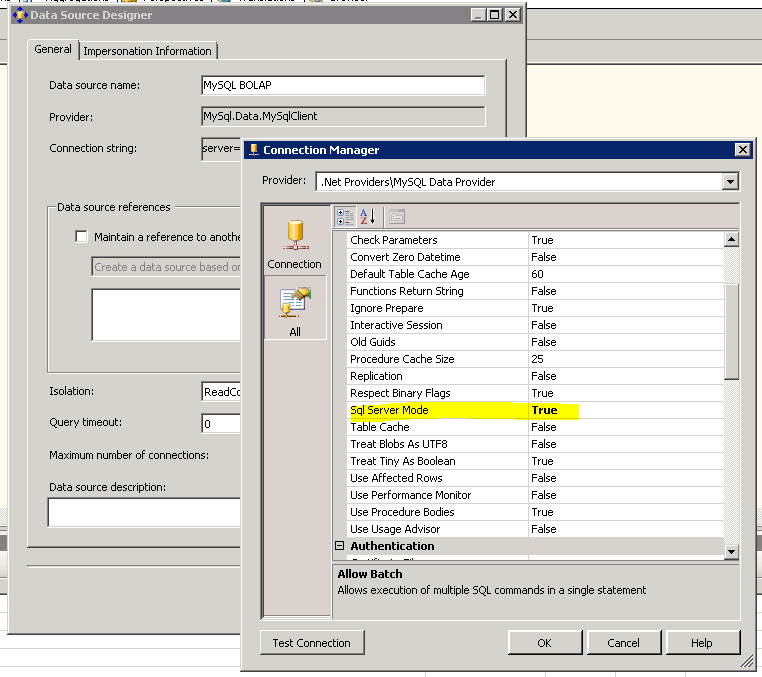Image resolution: width=762 pixels, height=677 pixels.
Task: Click the property grid scroll up arrow
Action: 731,239
